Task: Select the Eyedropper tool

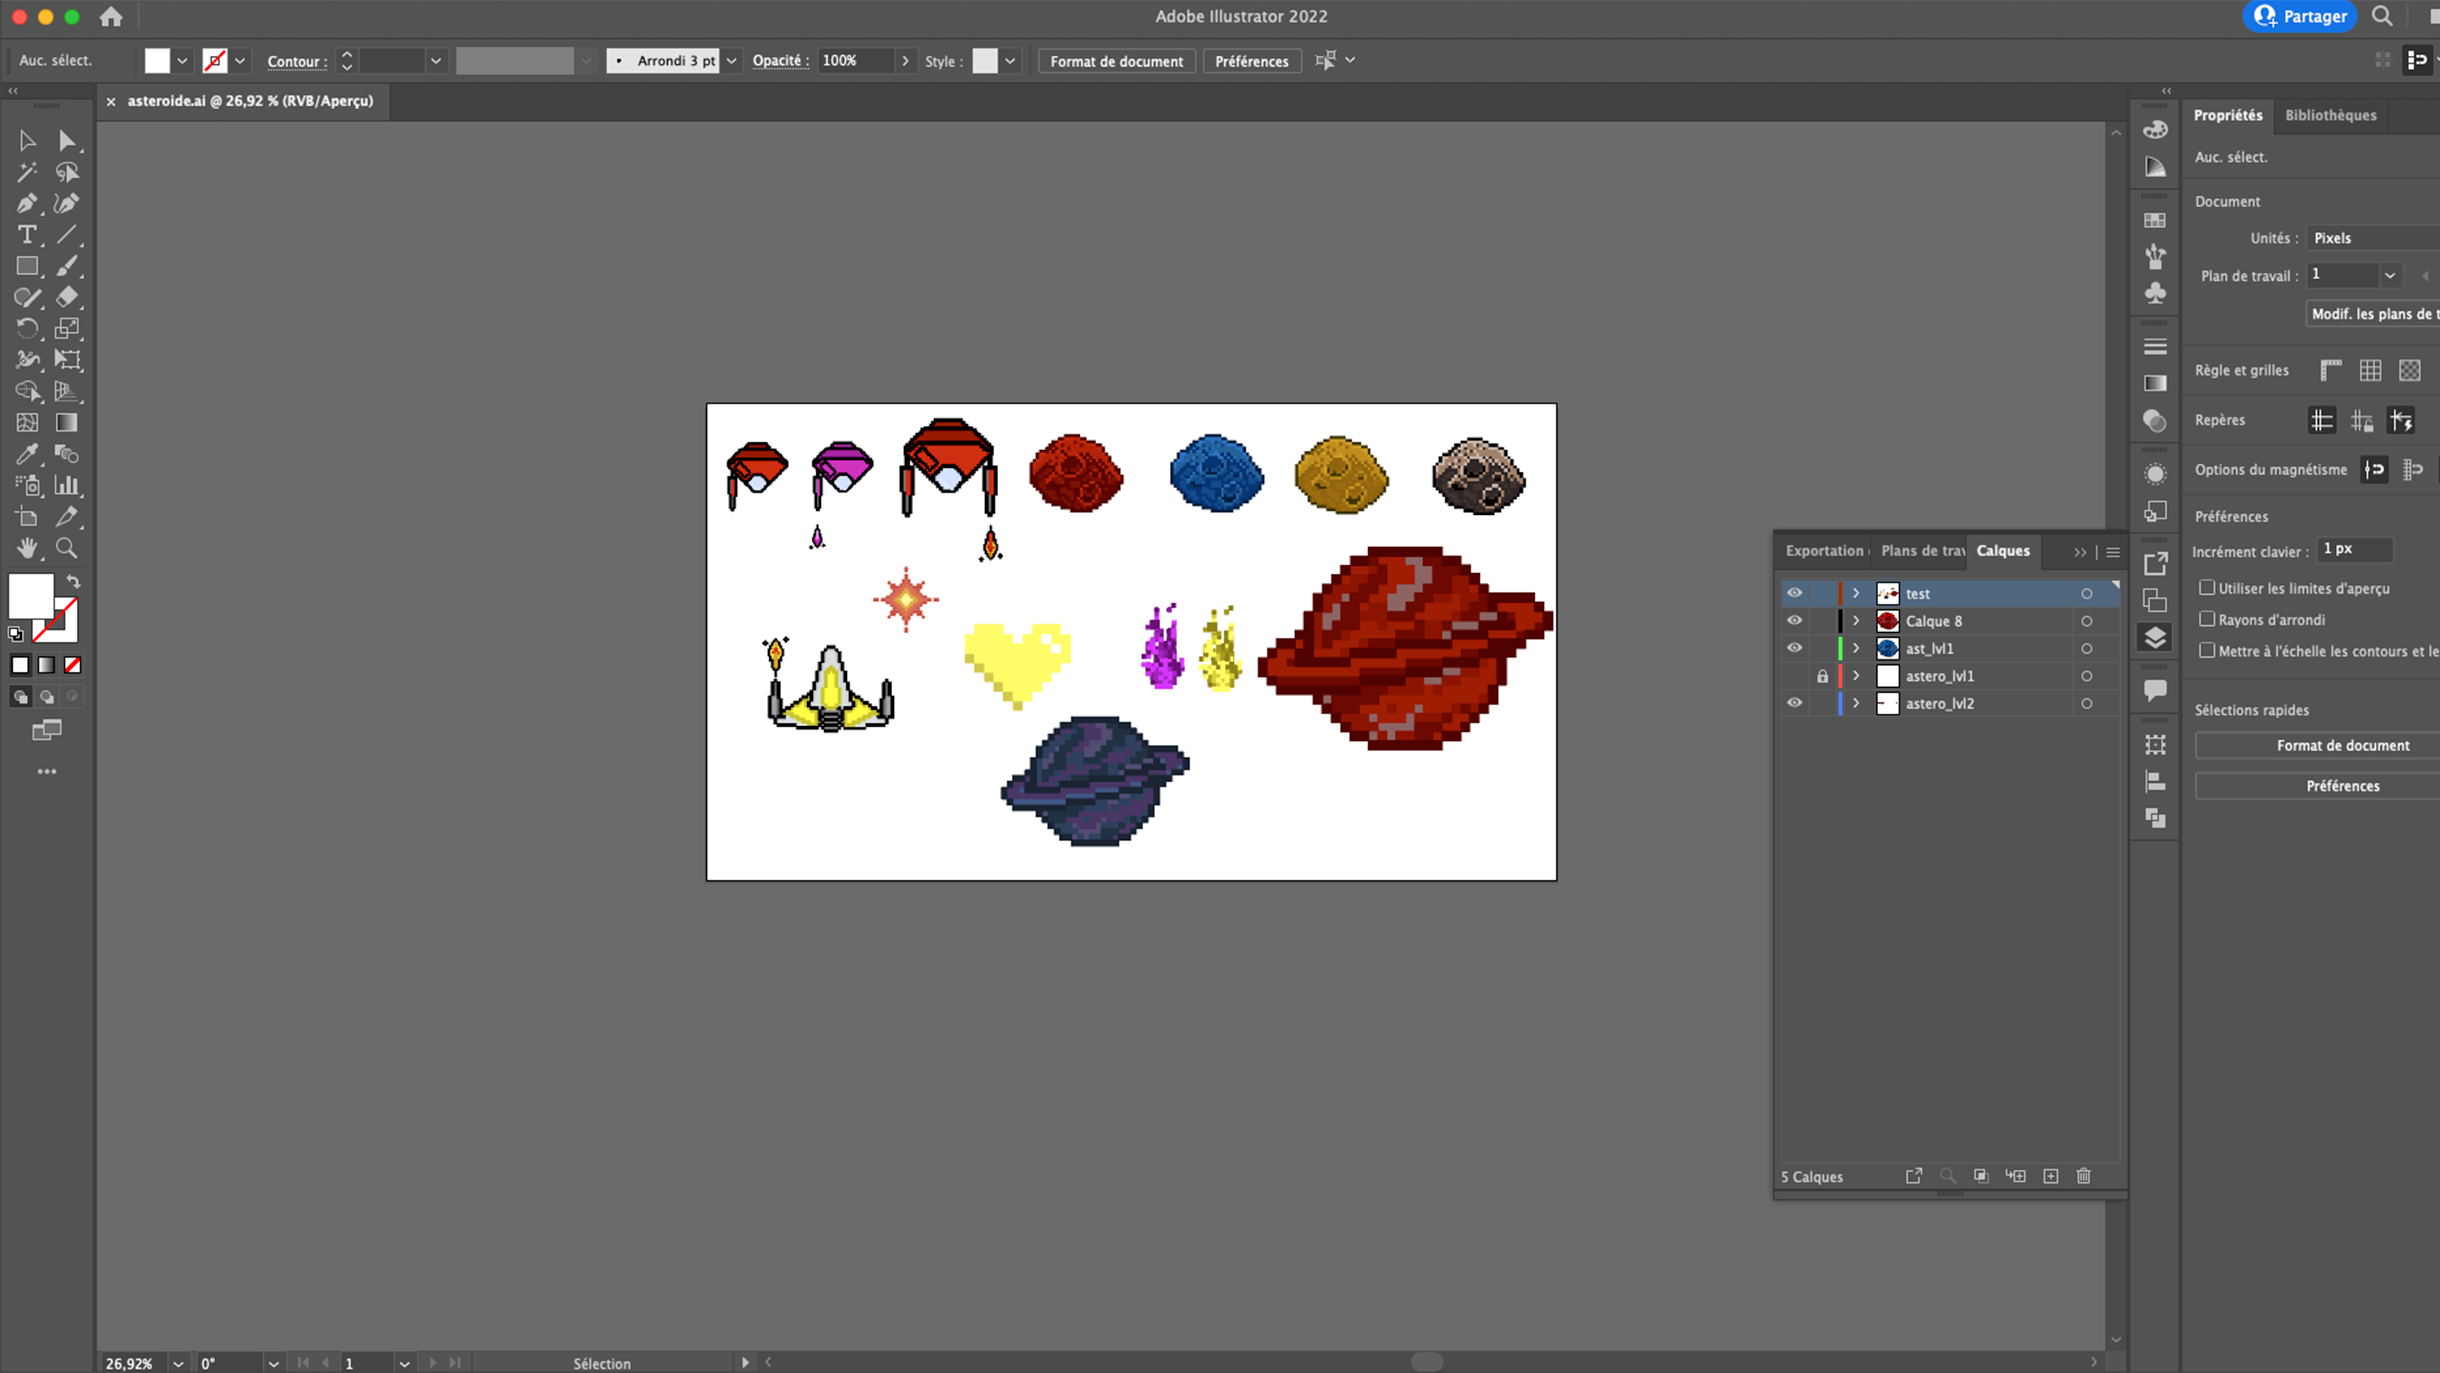Action: [x=27, y=454]
